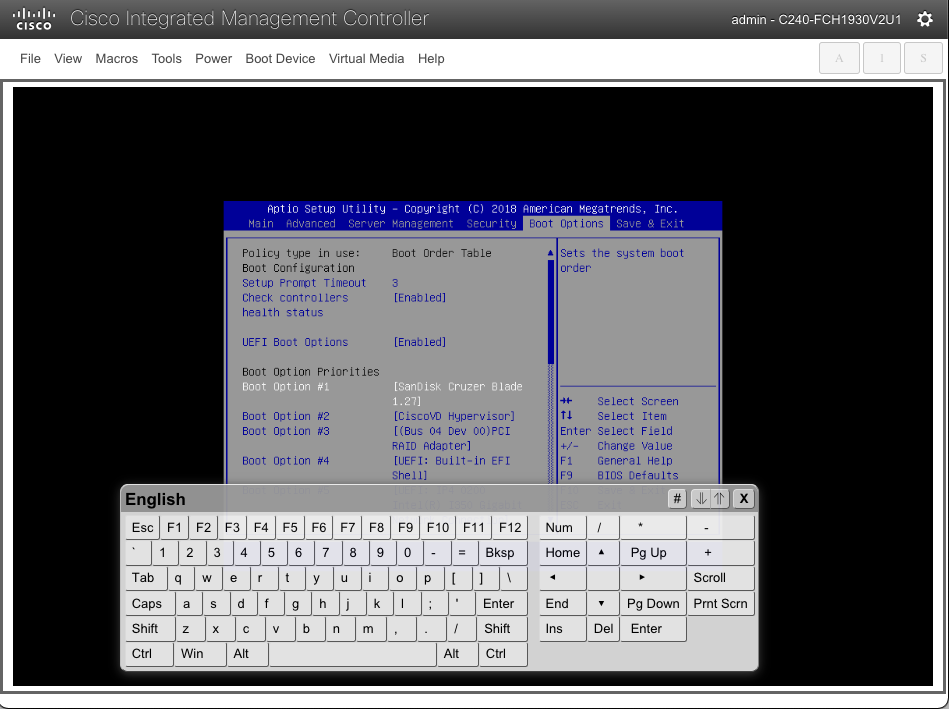The width and height of the screenshot is (949, 709).
Task: Close the virtual keyboard with X
Action: tap(744, 499)
